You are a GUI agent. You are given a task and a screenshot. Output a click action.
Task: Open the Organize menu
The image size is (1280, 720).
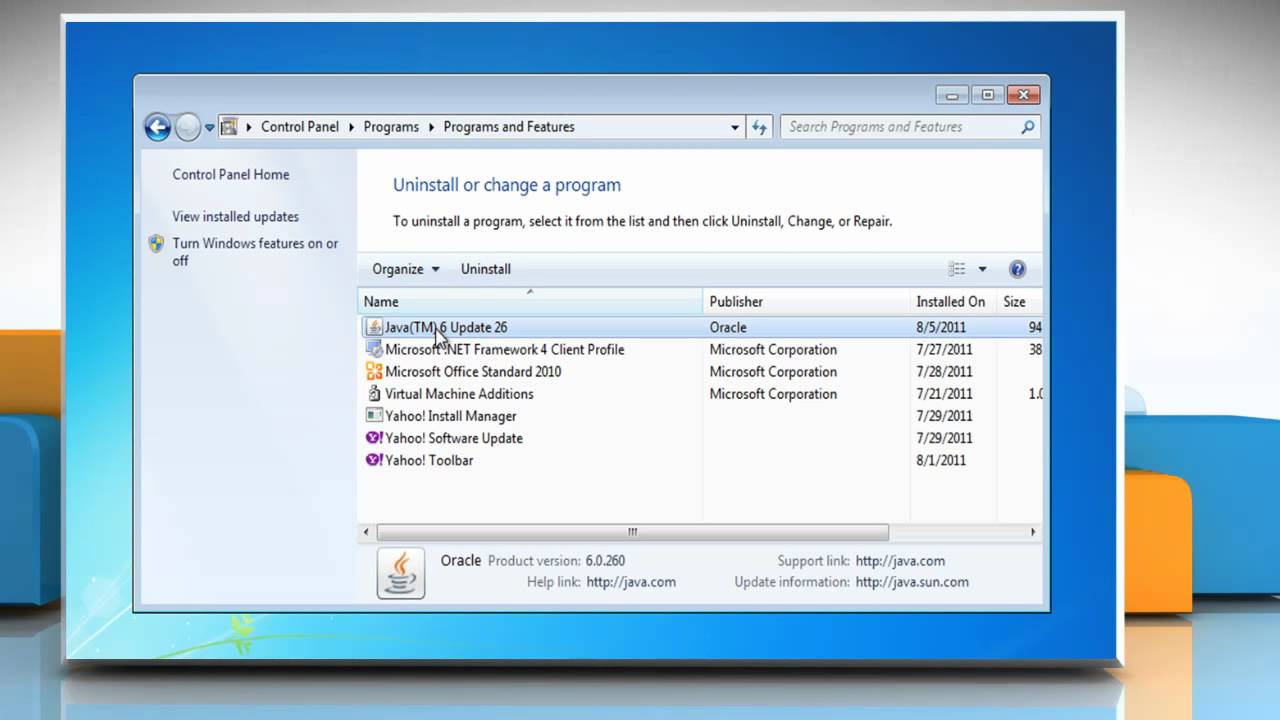406,269
